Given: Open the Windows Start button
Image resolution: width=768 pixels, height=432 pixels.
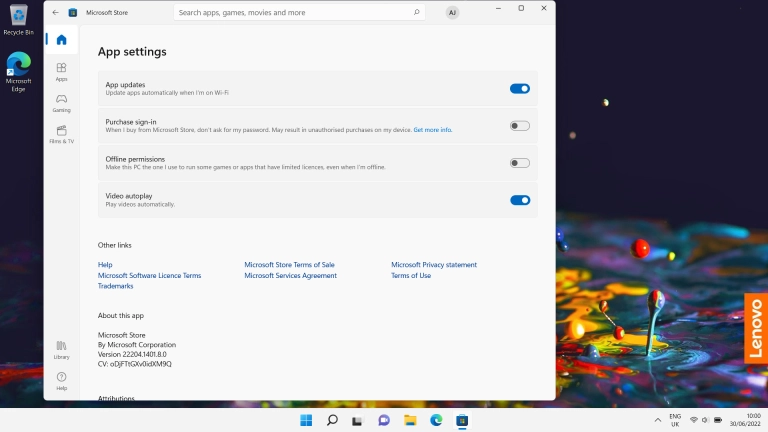Looking at the screenshot, I should pyautogui.click(x=306, y=420).
